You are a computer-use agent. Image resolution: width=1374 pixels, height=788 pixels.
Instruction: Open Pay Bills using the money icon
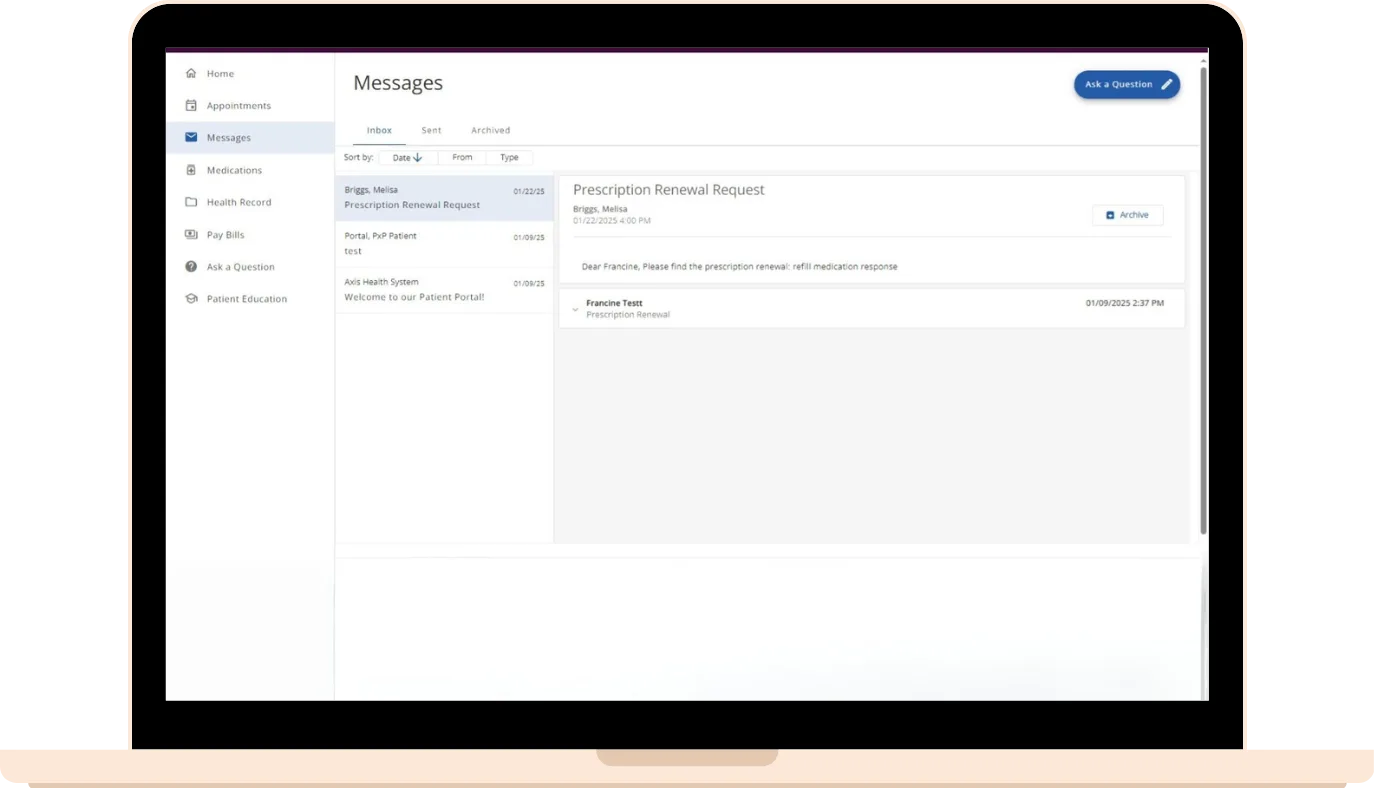(x=191, y=235)
